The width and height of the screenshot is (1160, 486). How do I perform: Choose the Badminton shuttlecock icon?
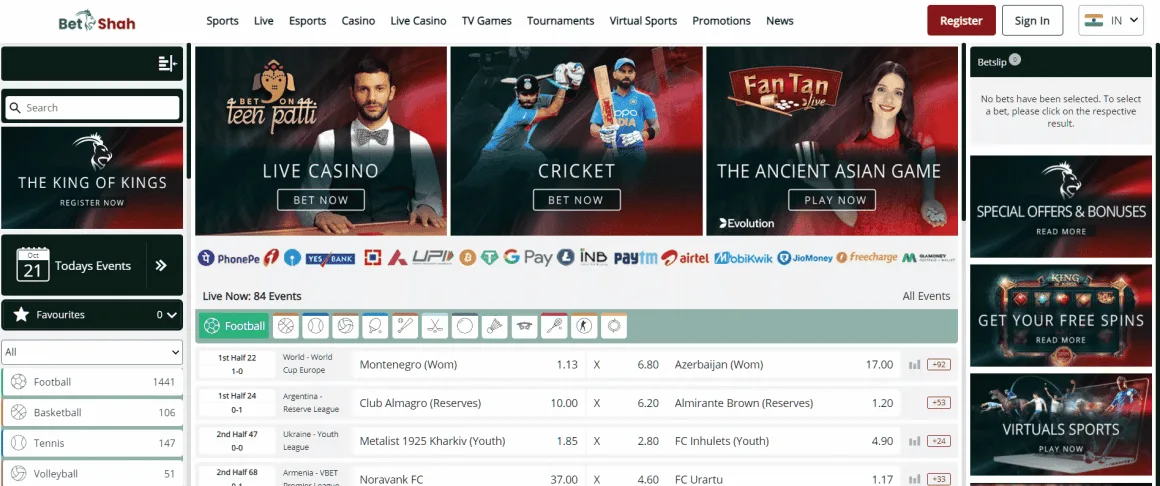pos(494,326)
